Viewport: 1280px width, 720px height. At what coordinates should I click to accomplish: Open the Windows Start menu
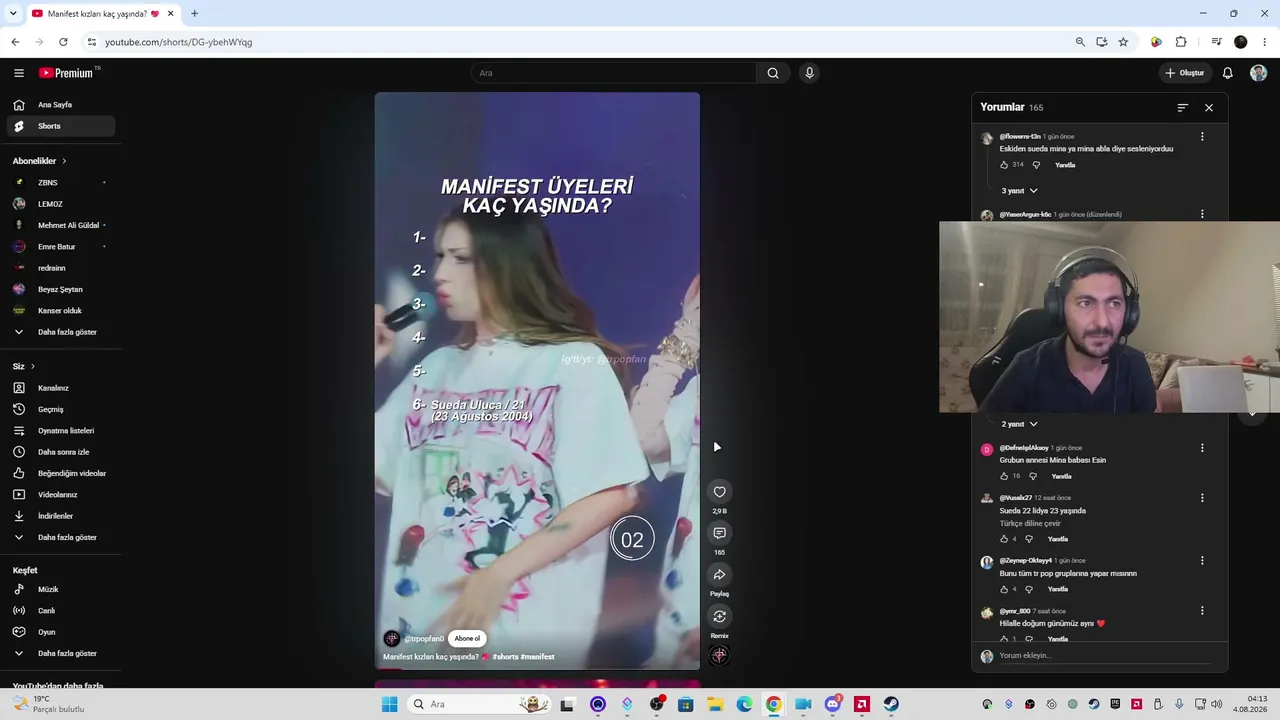pyautogui.click(x=389, y=704)
